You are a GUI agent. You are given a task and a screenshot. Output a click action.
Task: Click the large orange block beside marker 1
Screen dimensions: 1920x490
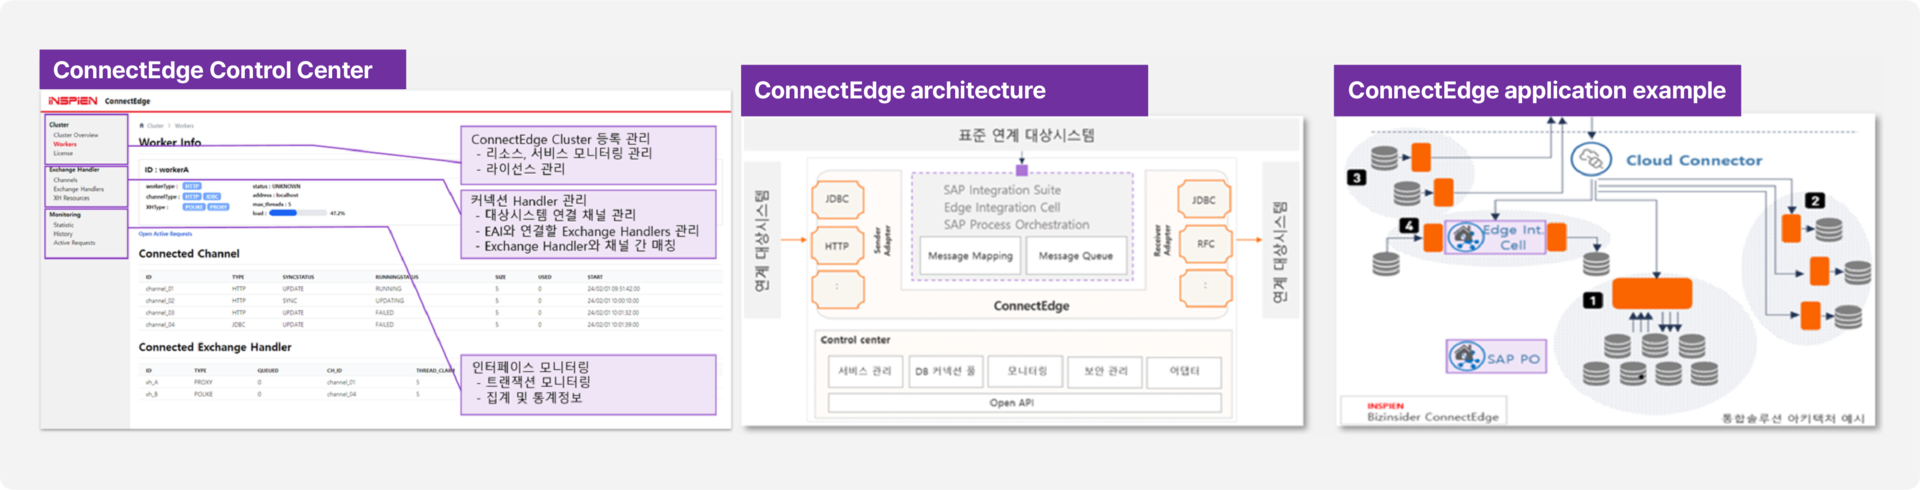coord(1652,293)
